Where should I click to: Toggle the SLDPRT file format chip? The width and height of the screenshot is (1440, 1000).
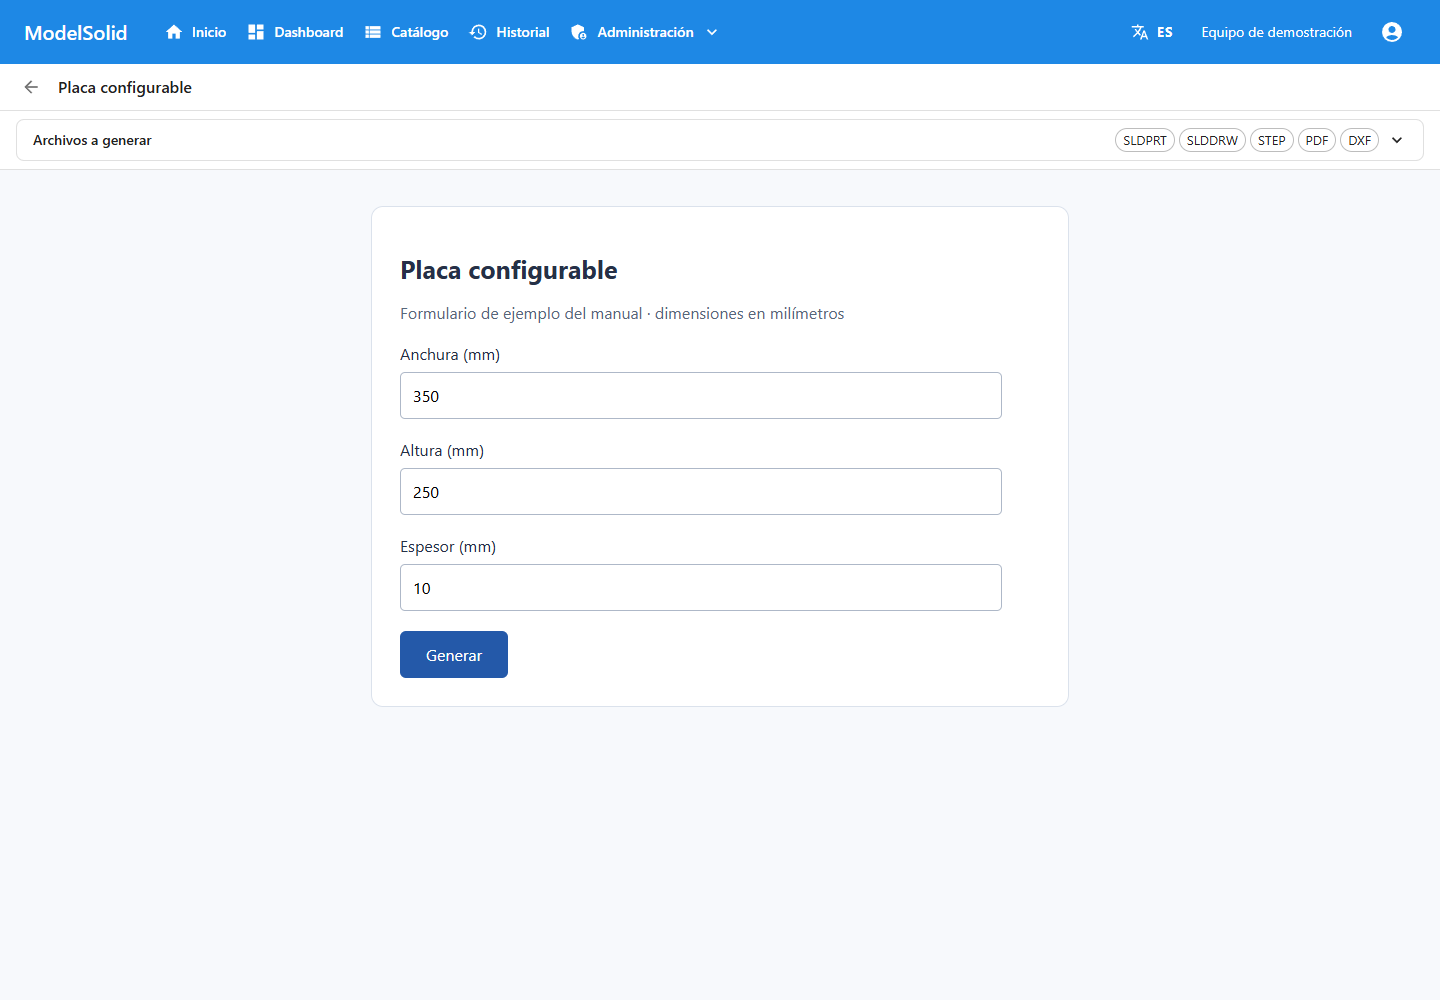click(x=1145, y=140)
